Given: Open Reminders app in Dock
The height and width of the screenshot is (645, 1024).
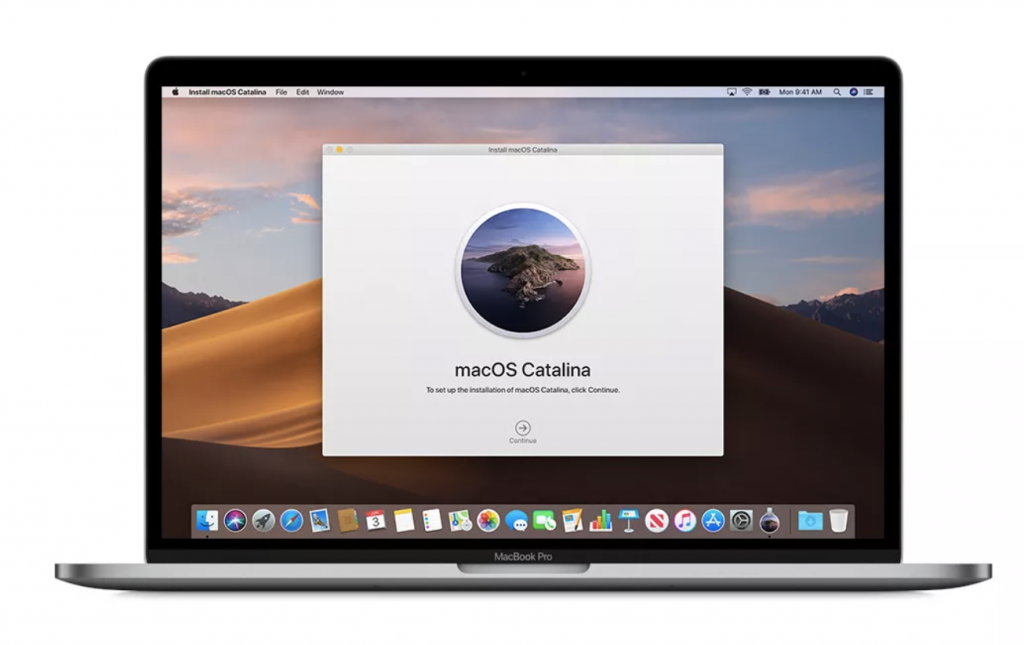Looking at the screenshot, I should click(432, 520).
